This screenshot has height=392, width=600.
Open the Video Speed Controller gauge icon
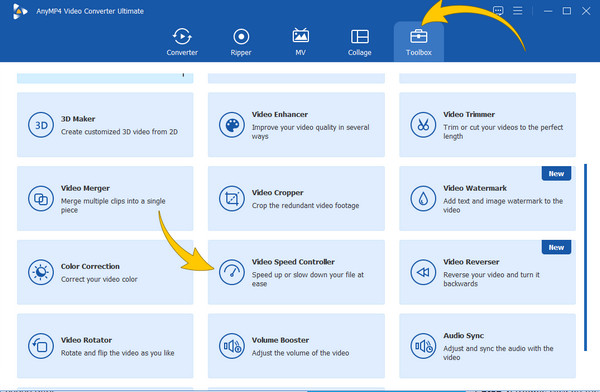232,272
